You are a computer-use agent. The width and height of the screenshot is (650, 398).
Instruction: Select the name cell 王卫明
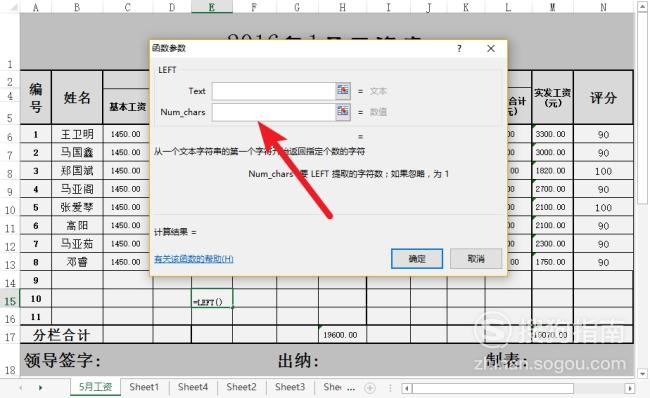click(x=77, y=134)
